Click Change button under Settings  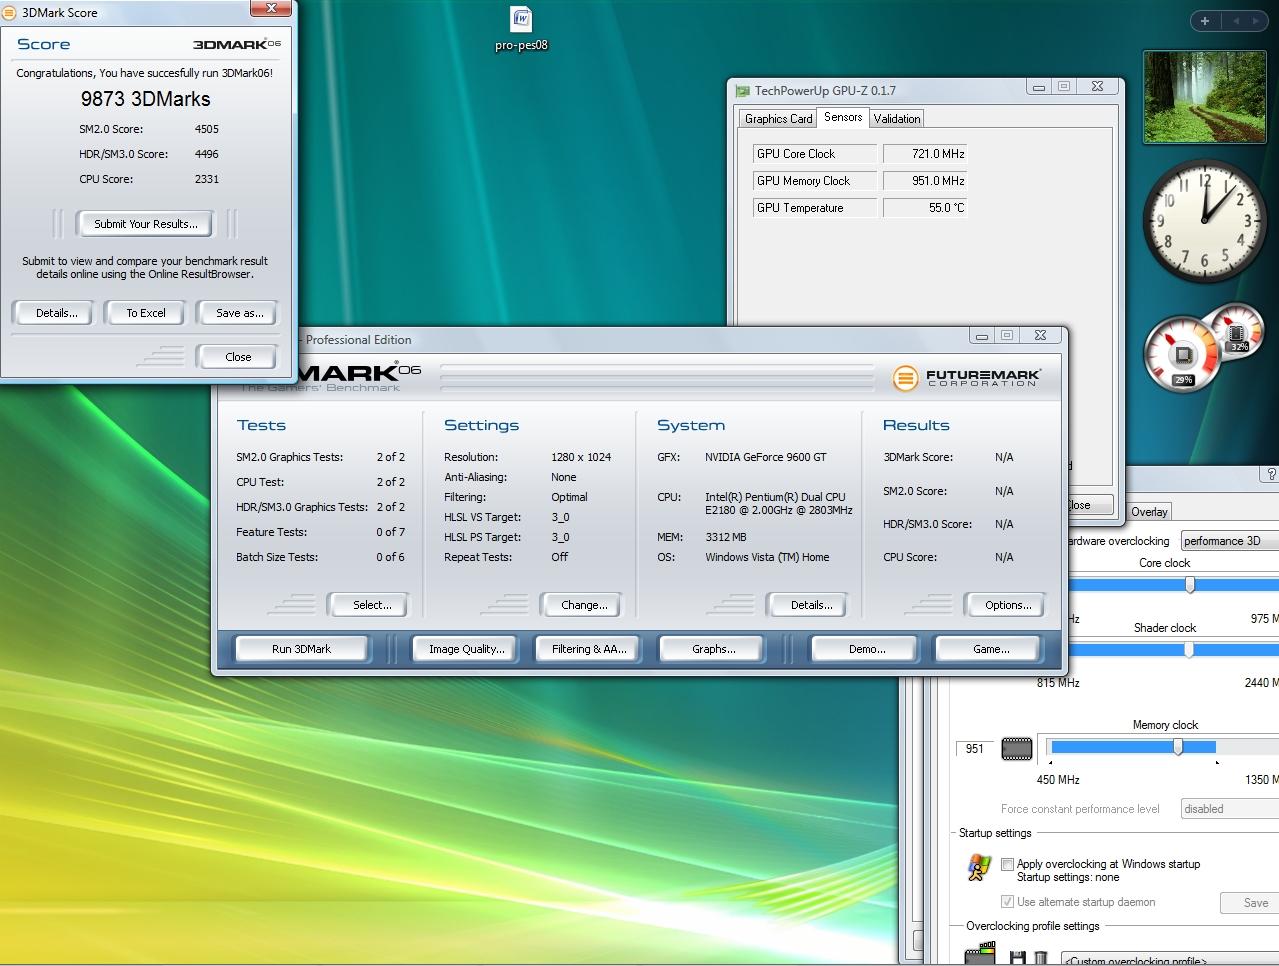pos(584,605)
